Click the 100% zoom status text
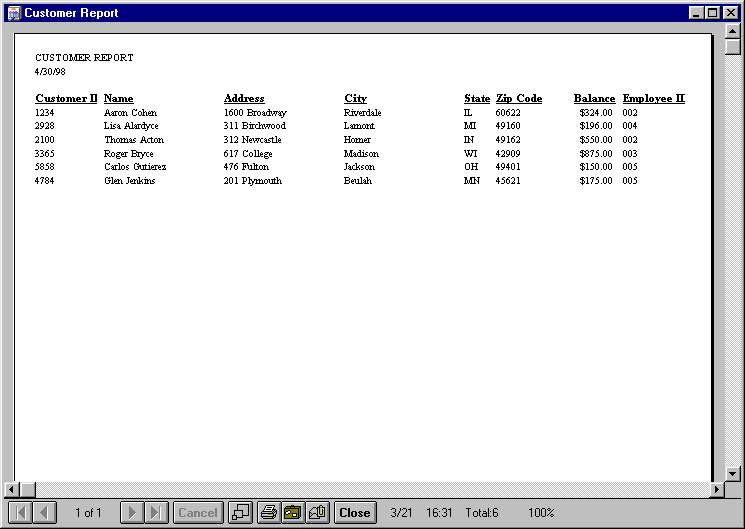Viewport: 745px width, 529px height. coord(541,513)
